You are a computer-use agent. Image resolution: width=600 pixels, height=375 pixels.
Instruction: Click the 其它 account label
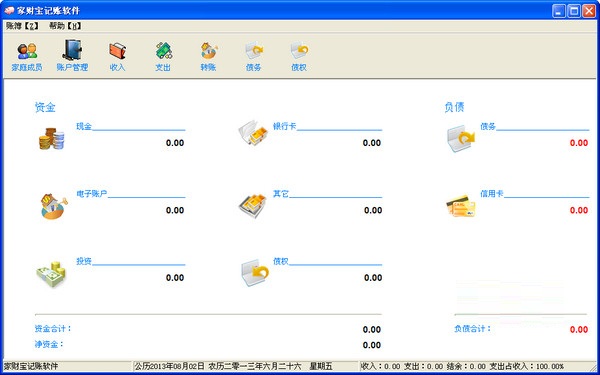point(281,194)
